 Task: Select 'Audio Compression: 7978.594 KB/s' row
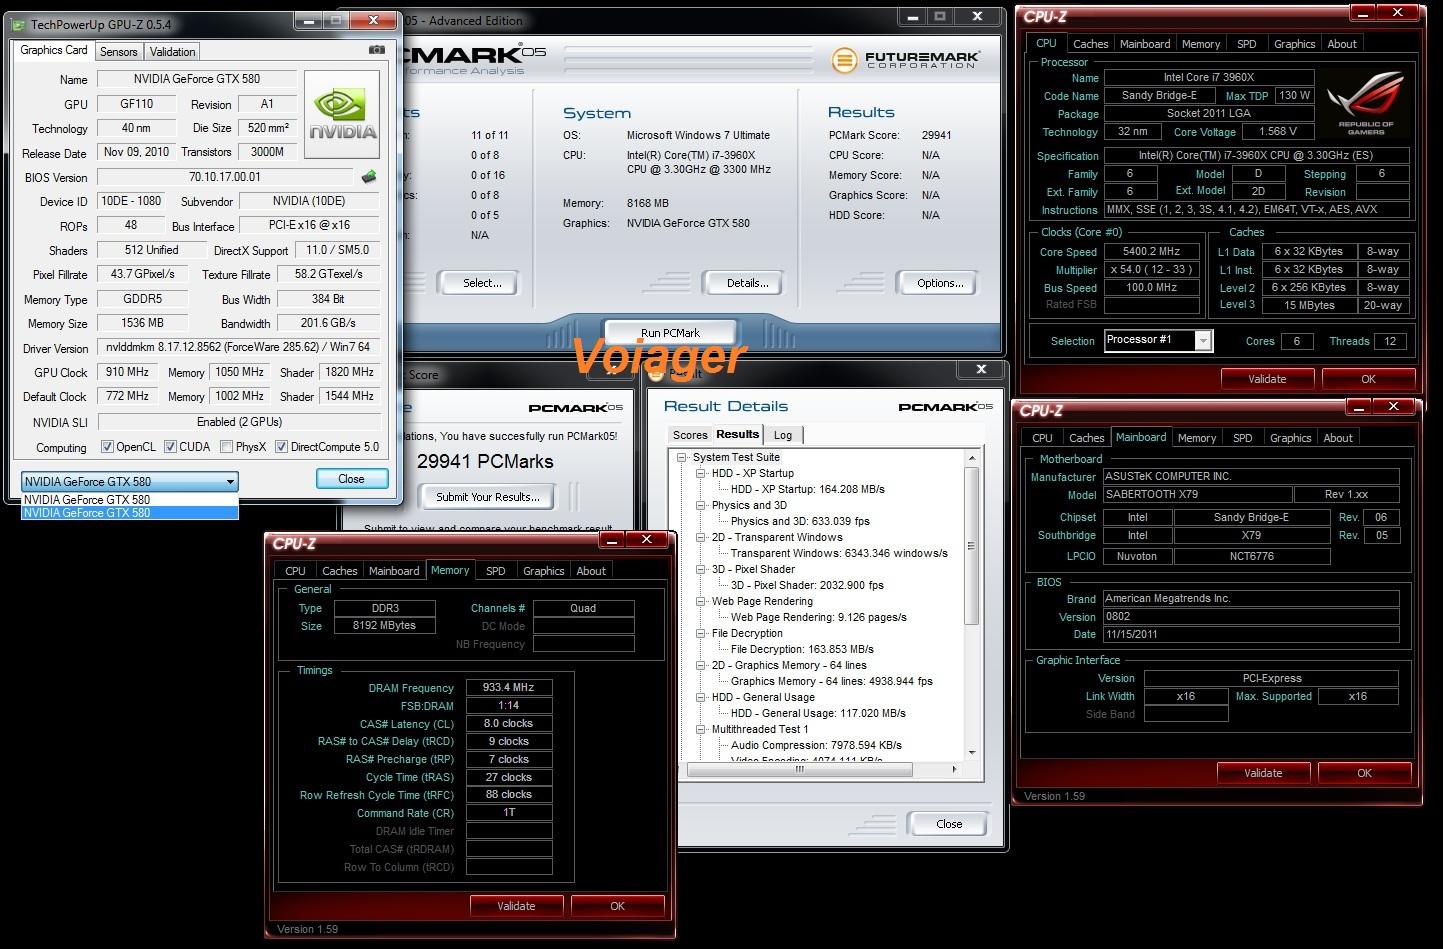[816, 745]
